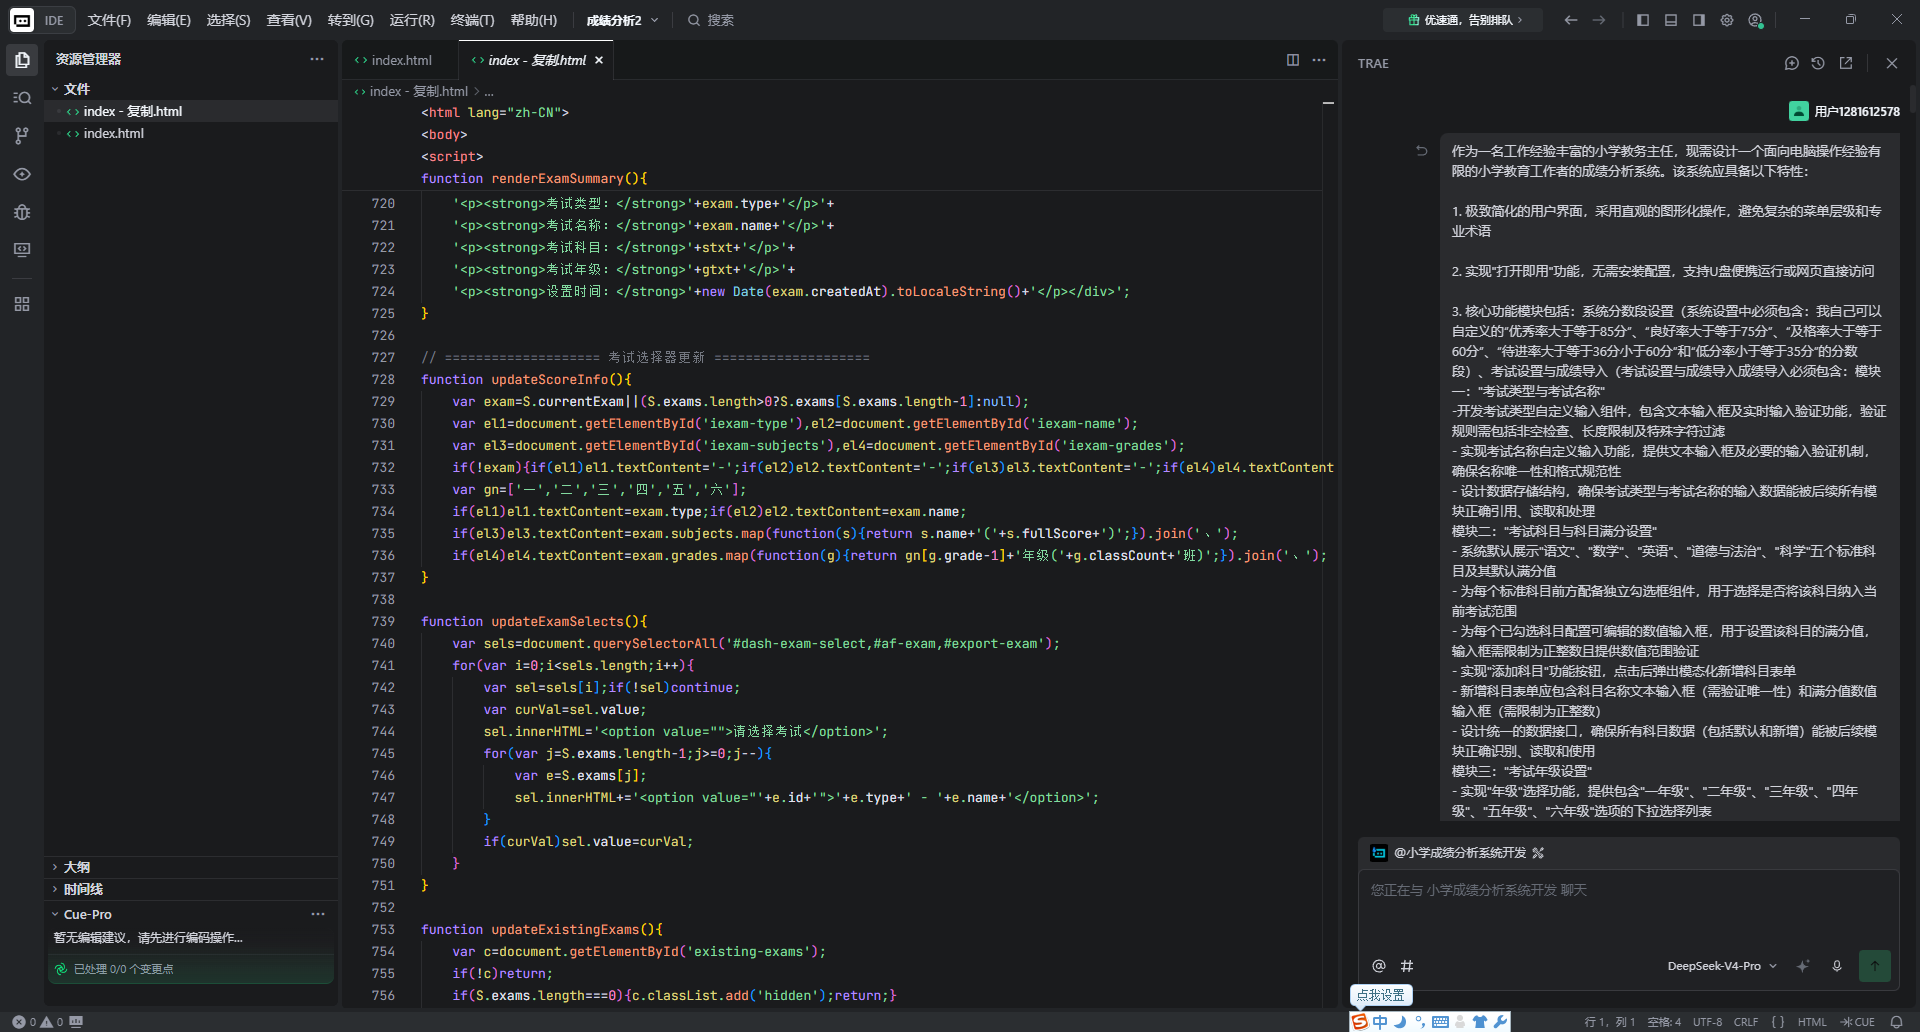The width and height of the screenshot is (1920, 1032).
Task: Click the sparkle optimize-prompt icon
Action: pos(1803,966)
